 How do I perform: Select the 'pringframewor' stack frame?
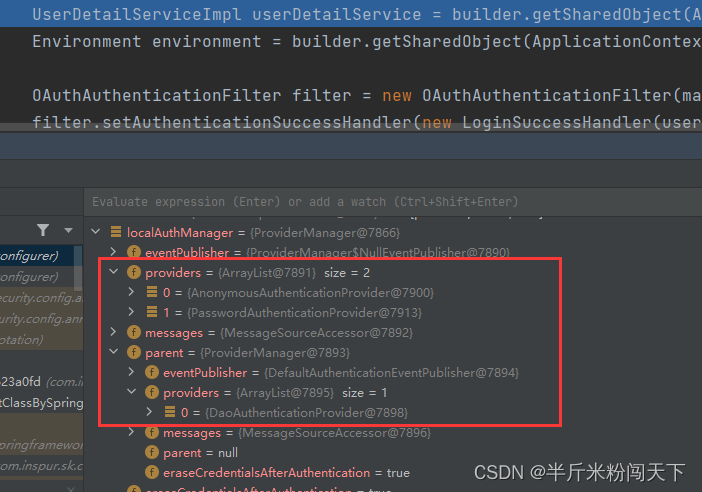click(x=41, y=445)
